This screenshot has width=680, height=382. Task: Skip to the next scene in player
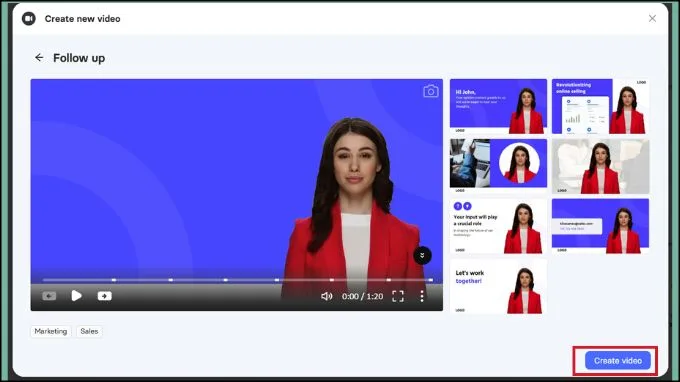coord(105,296)
